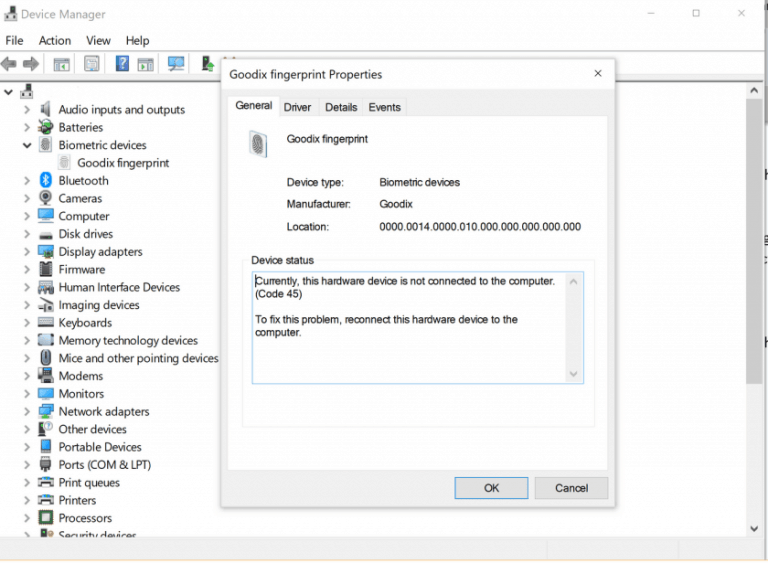Select the Audio inputs and outputs speaker icon
The width and height of the screenshot is (768, 563).
coord(46,109)
